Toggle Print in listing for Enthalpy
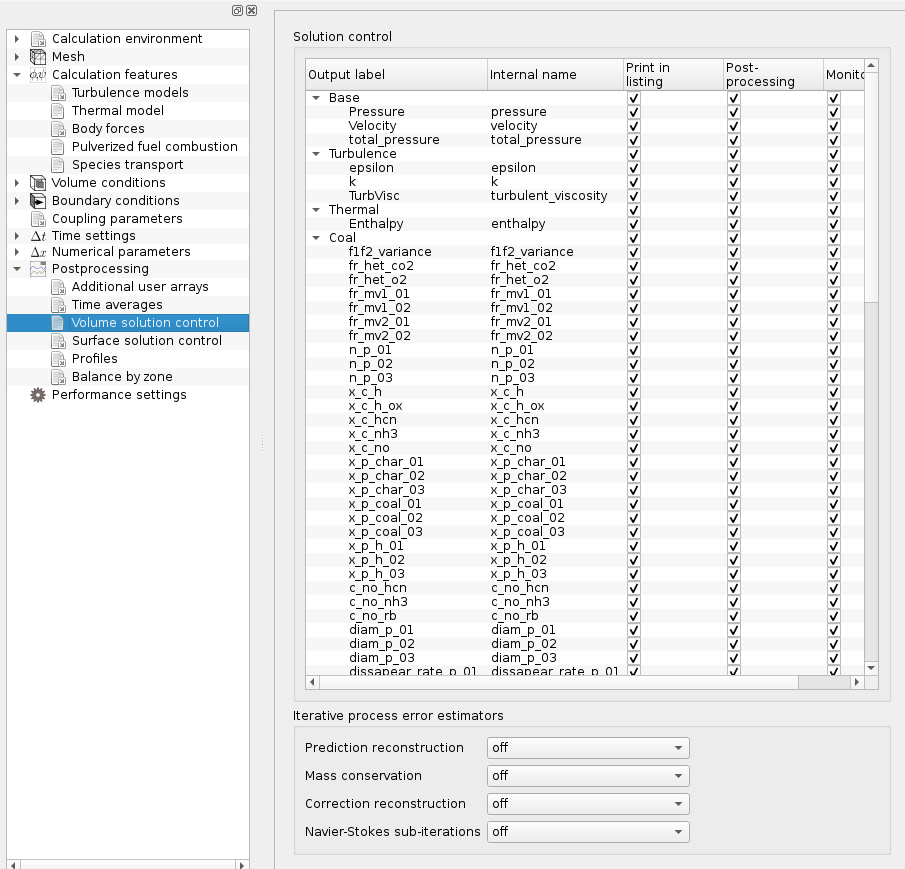 [x=634, y=224]
